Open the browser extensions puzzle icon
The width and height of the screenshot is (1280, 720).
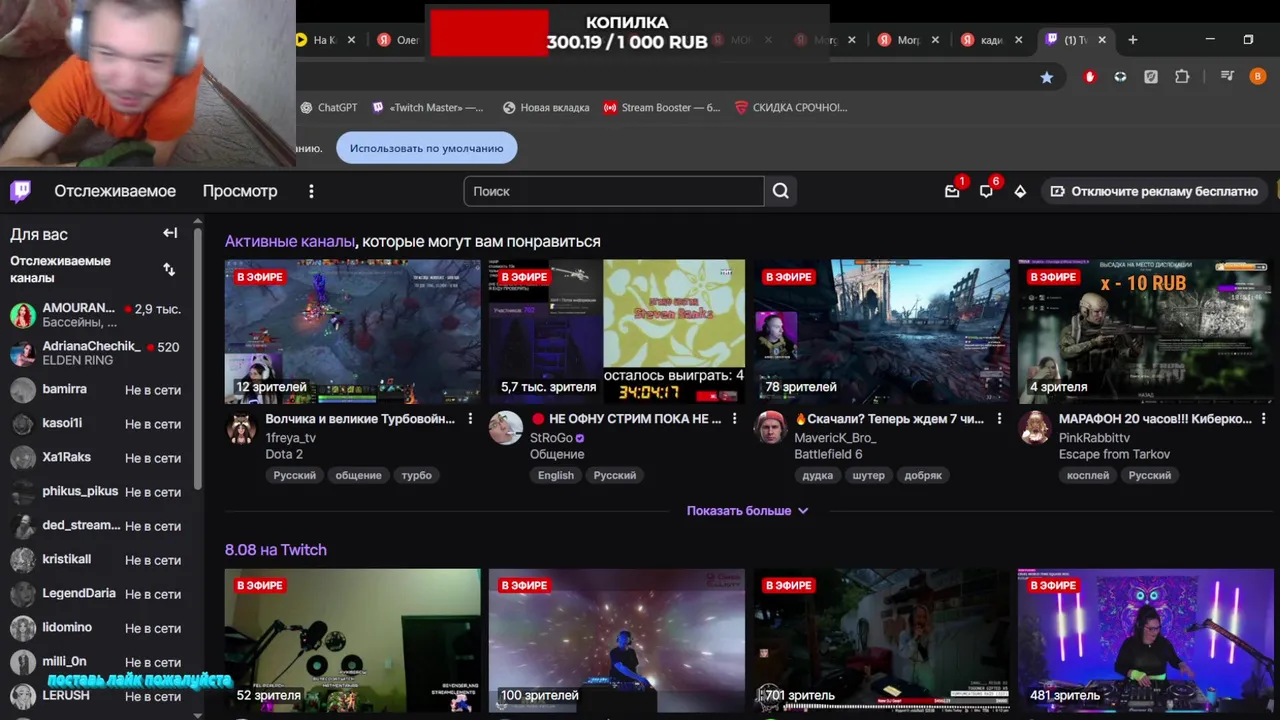(x=1182, y=77)
